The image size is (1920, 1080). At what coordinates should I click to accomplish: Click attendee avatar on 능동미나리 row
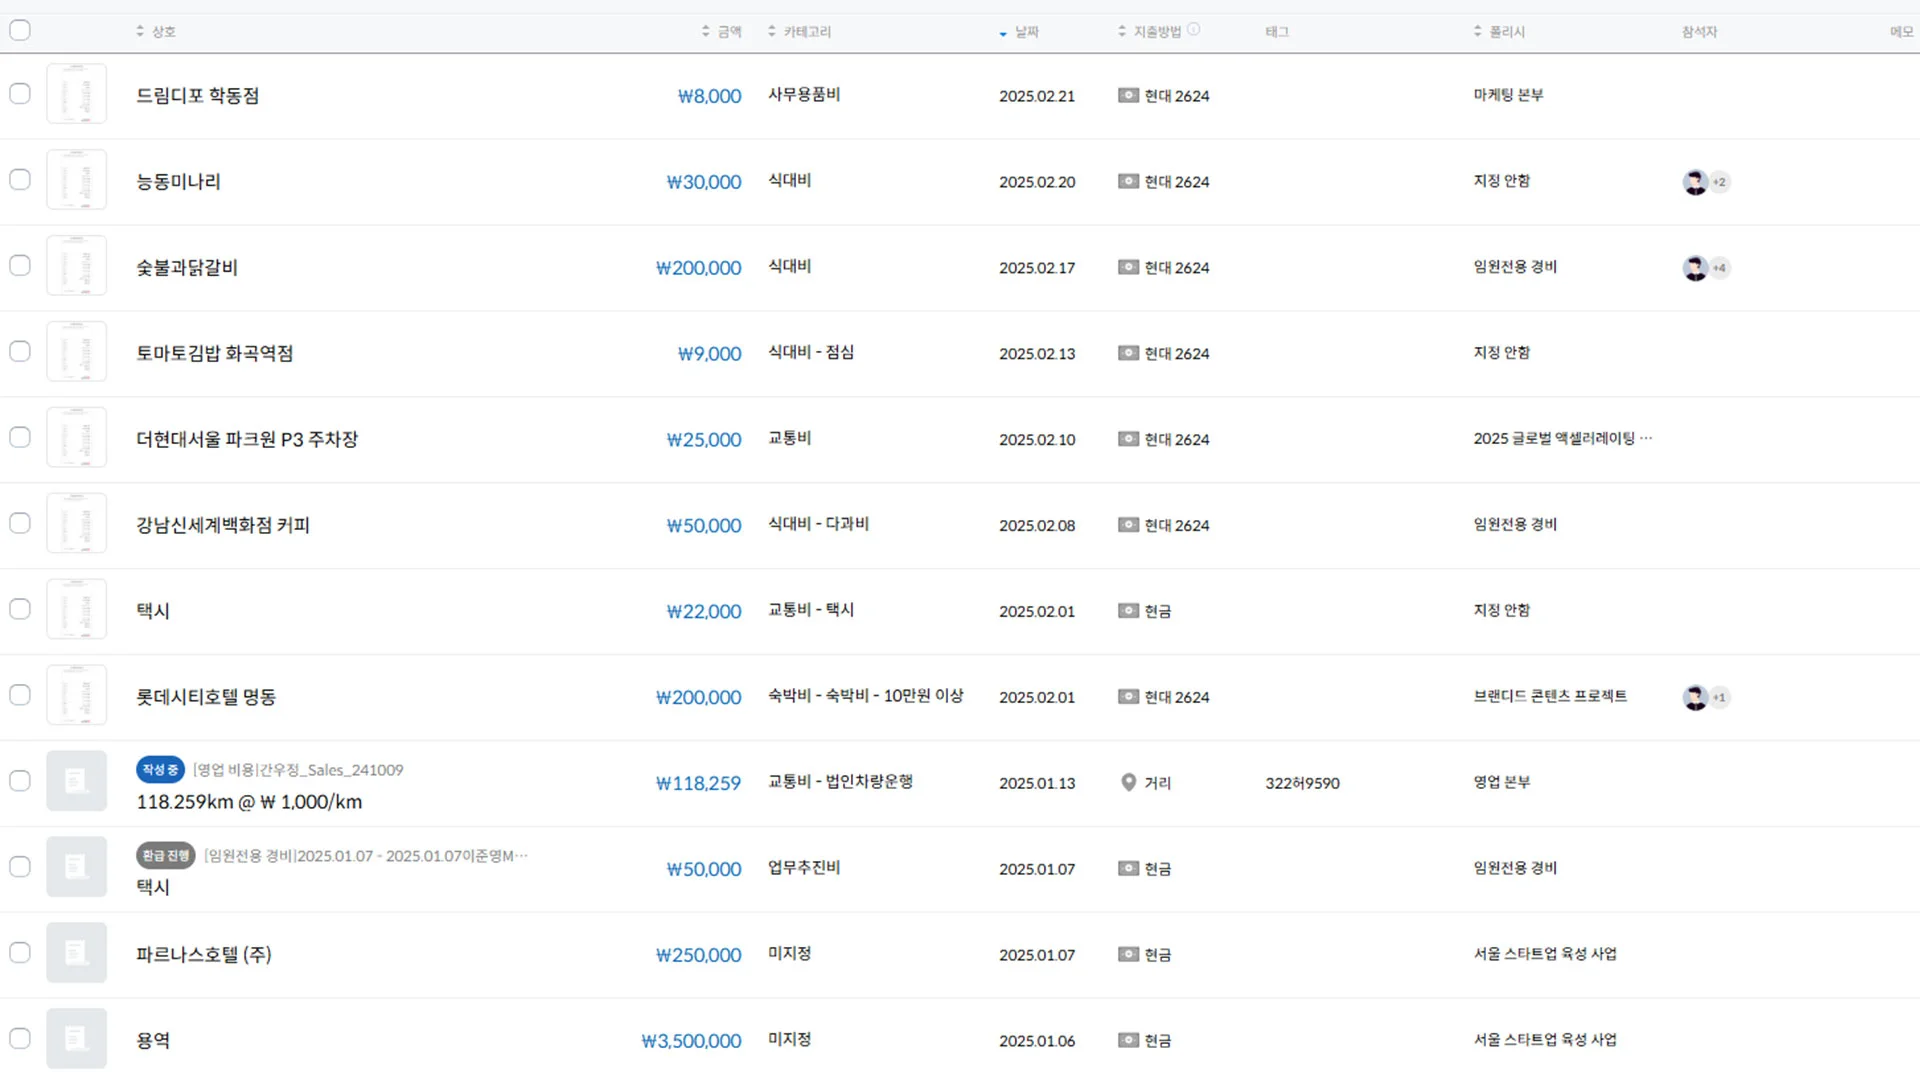coord(1695,182)
